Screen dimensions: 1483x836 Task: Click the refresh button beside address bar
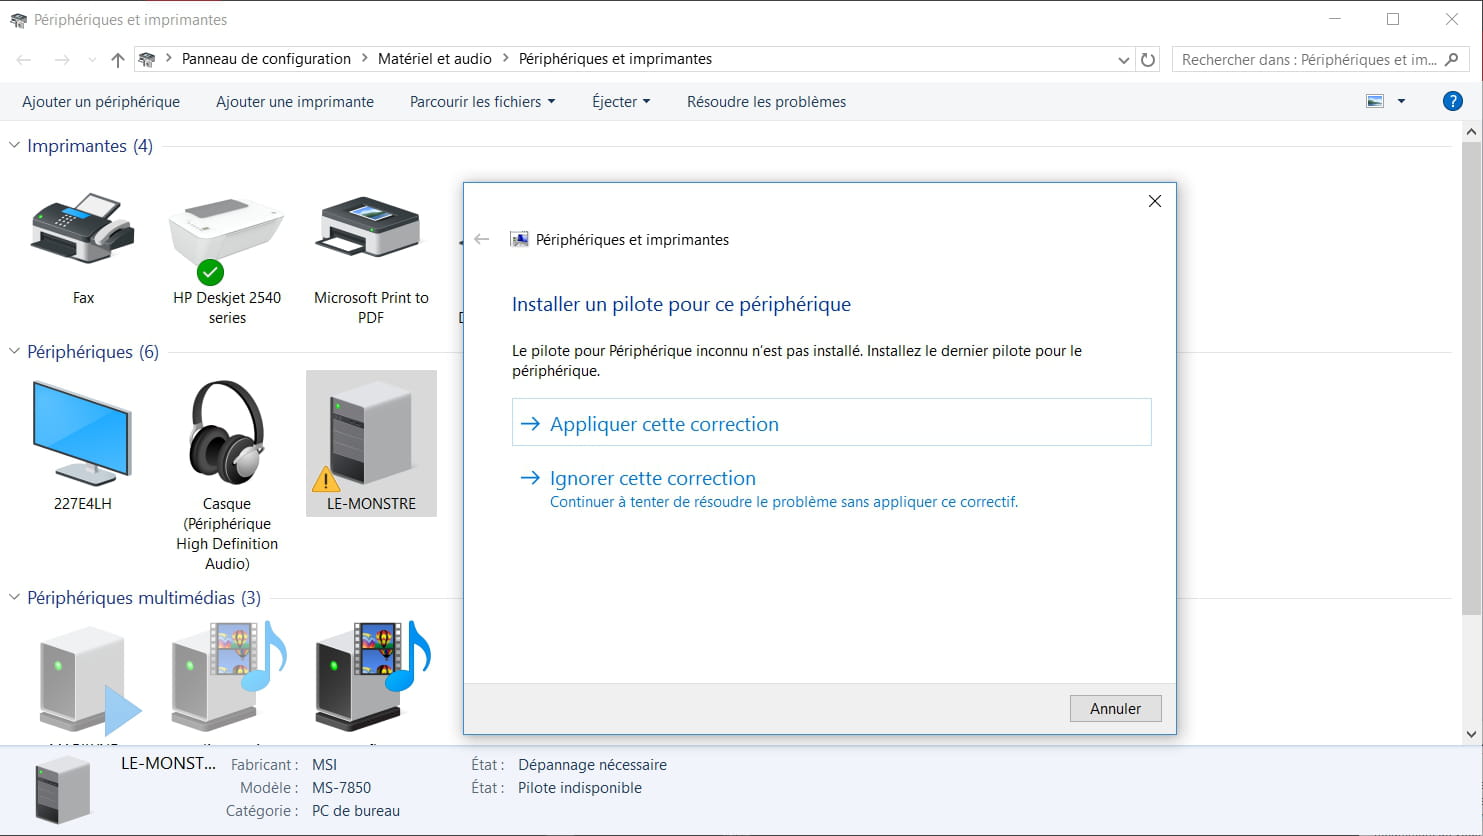point(1148,60)
